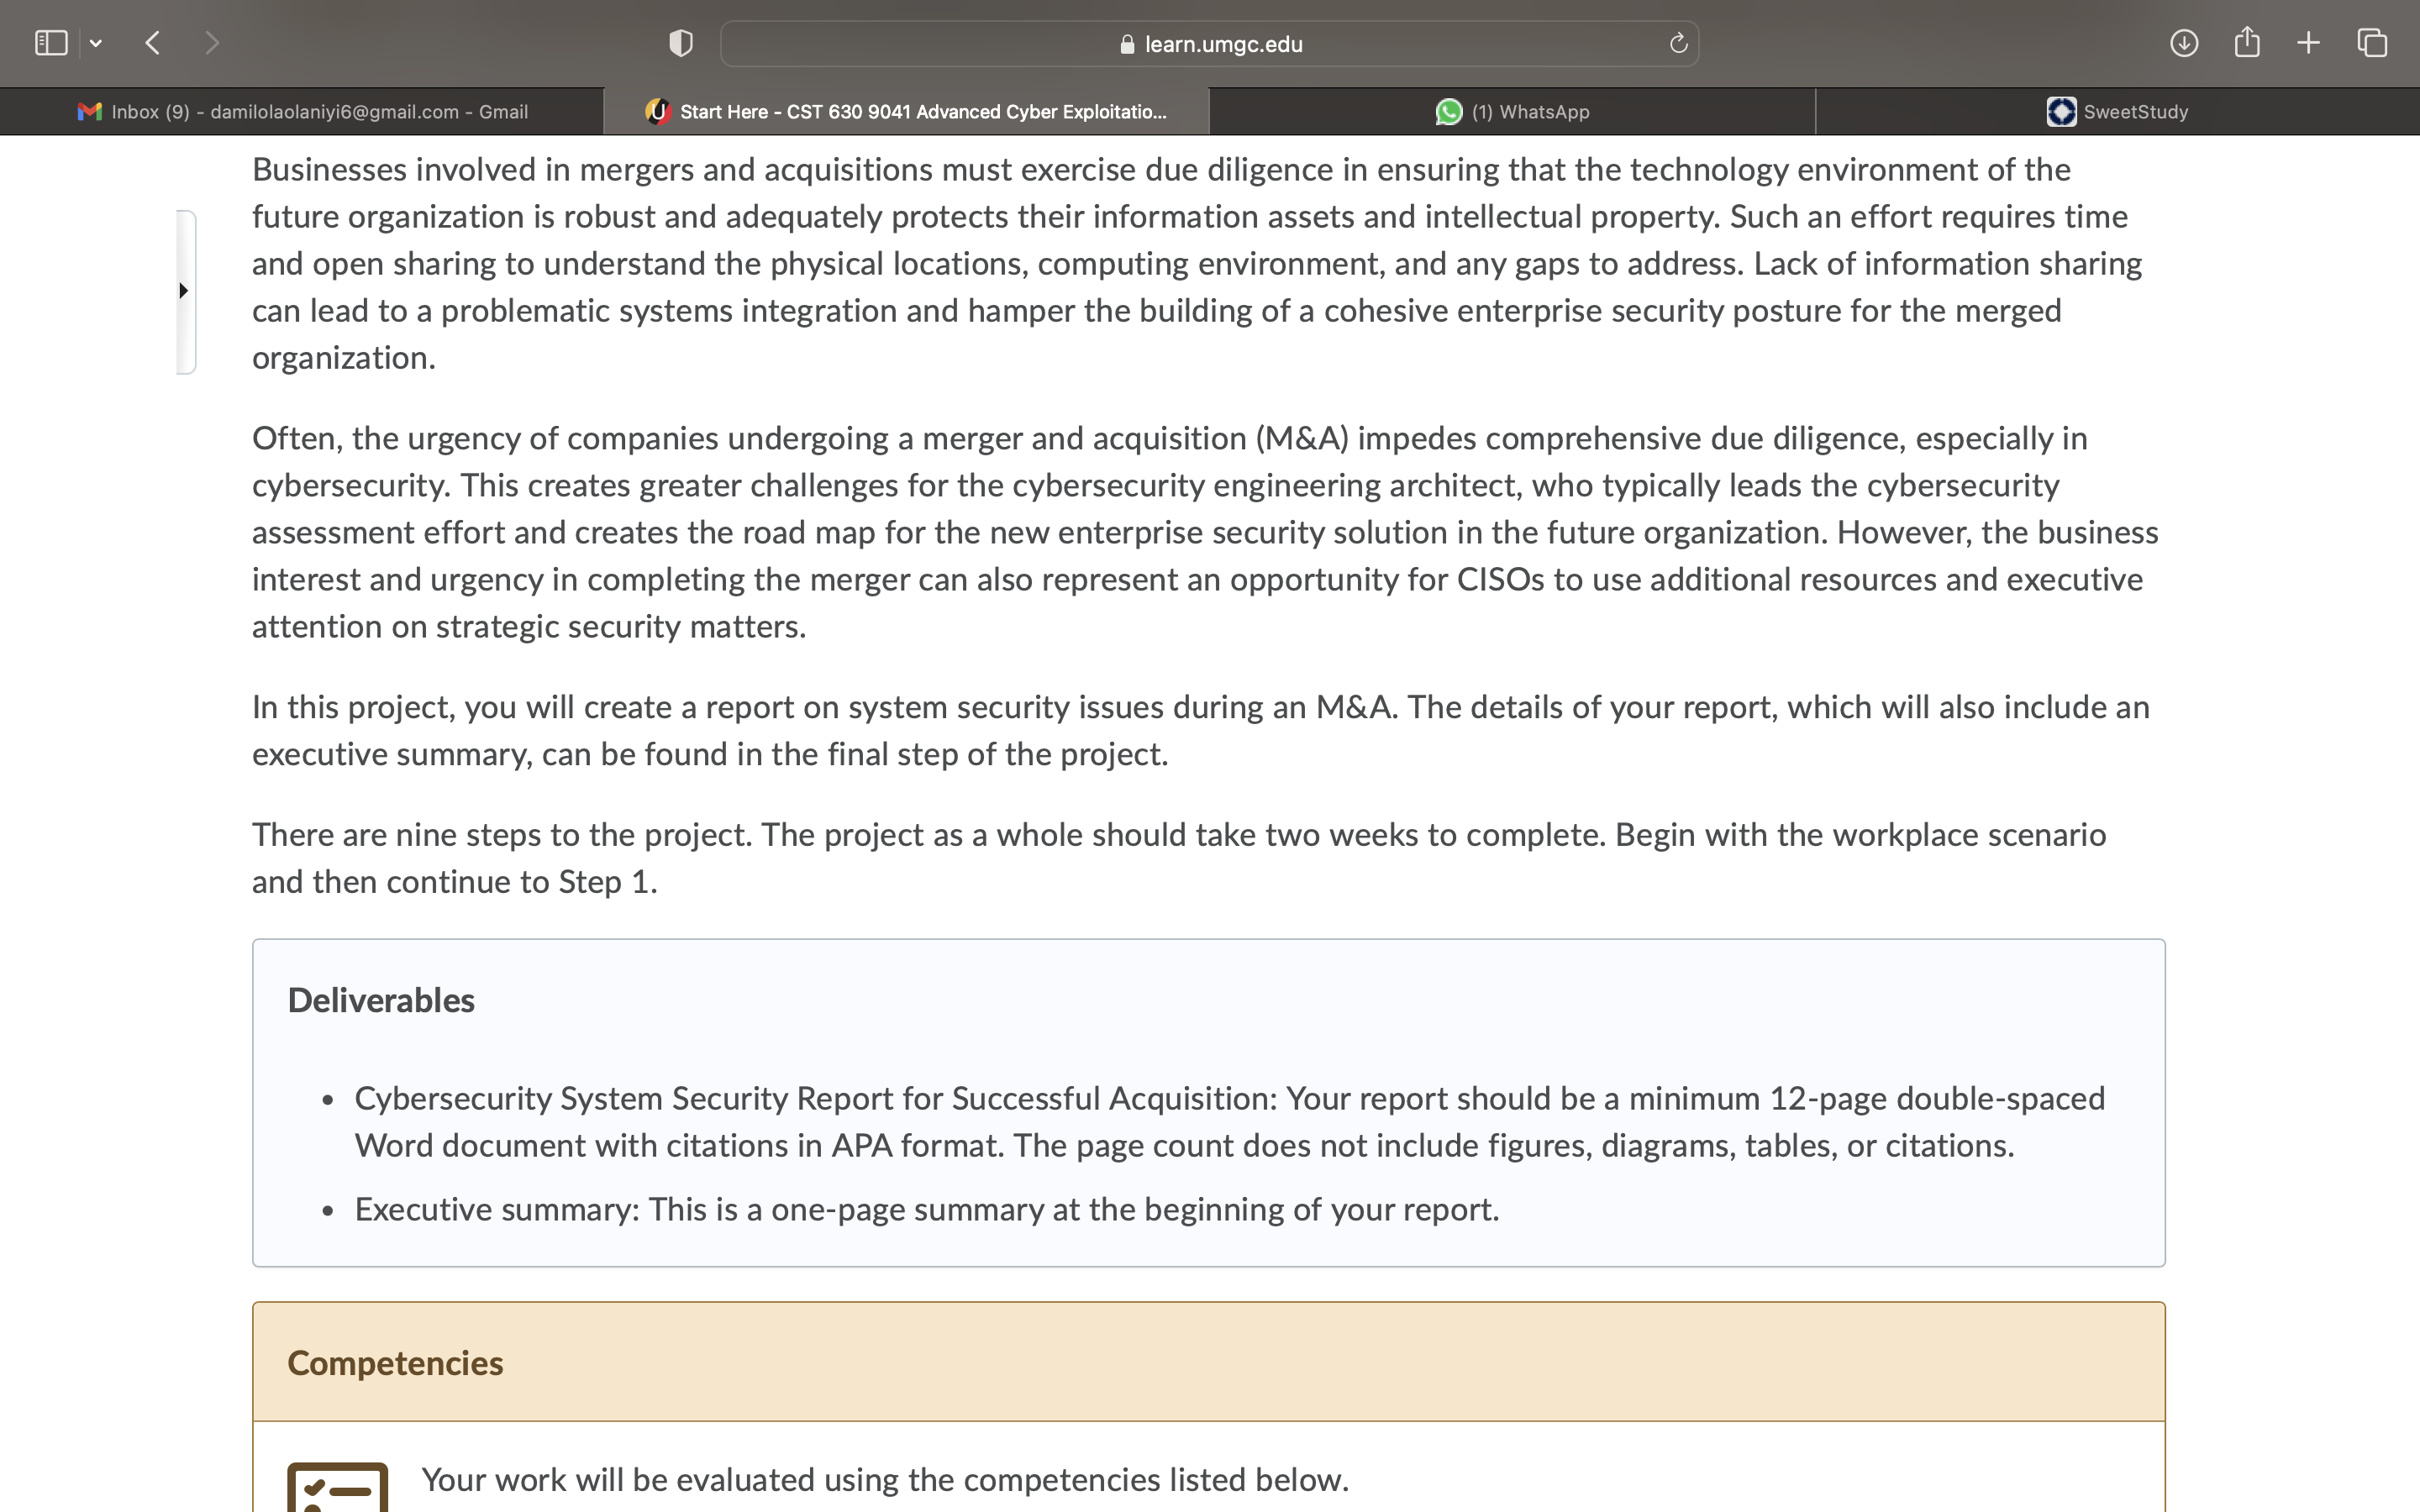
Task: Click the Gmail favicon in first tab
Action: (90, 112)
